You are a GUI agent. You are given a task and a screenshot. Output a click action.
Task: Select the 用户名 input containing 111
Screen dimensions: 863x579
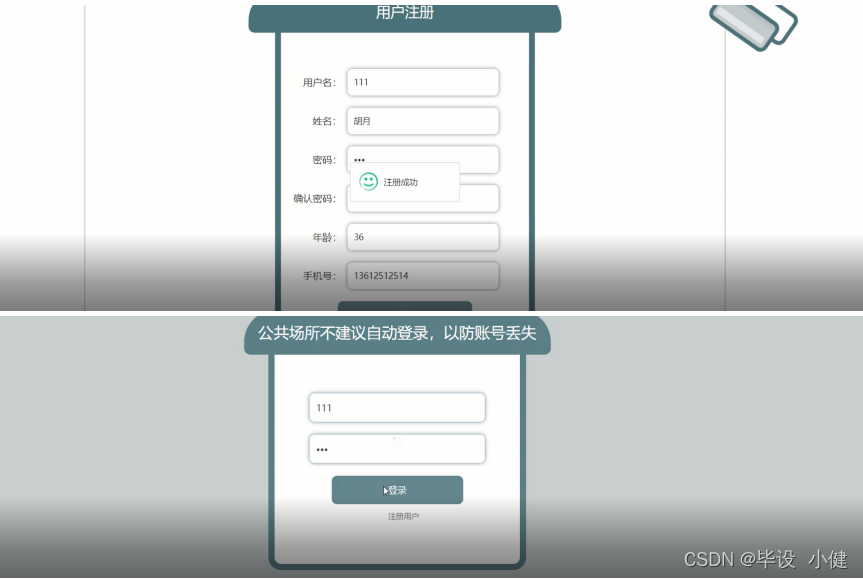pos(421,82)
